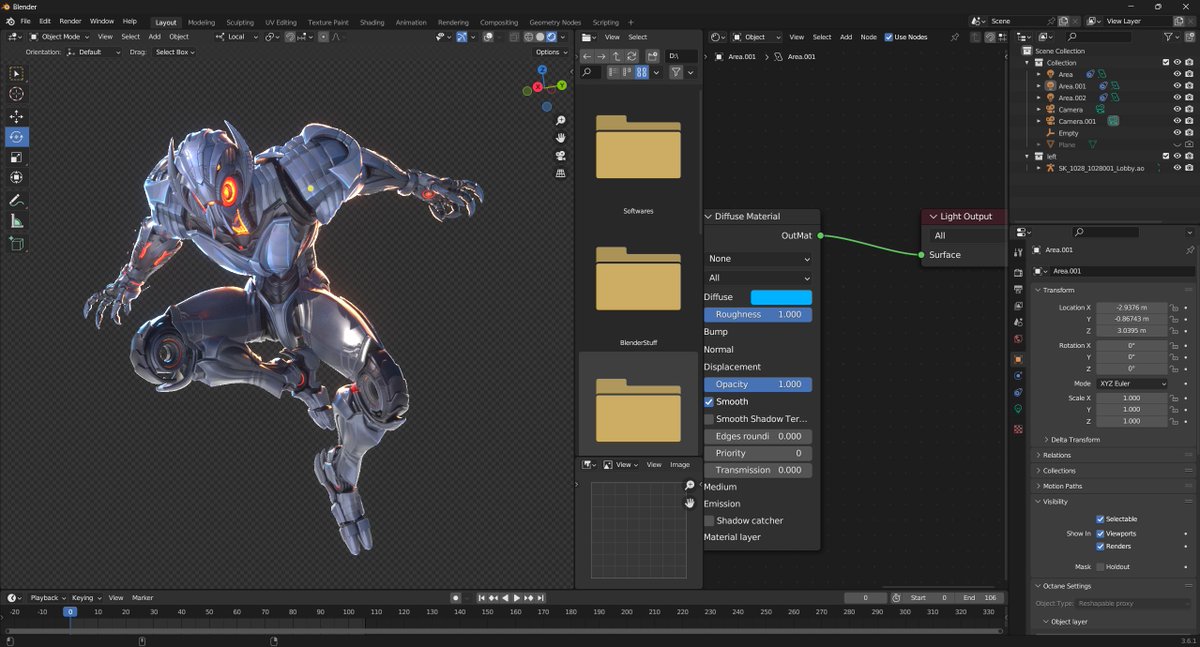Screen dimensions: 1200x647
Task: Select the Select Box tool
Action: click(17, 73)
